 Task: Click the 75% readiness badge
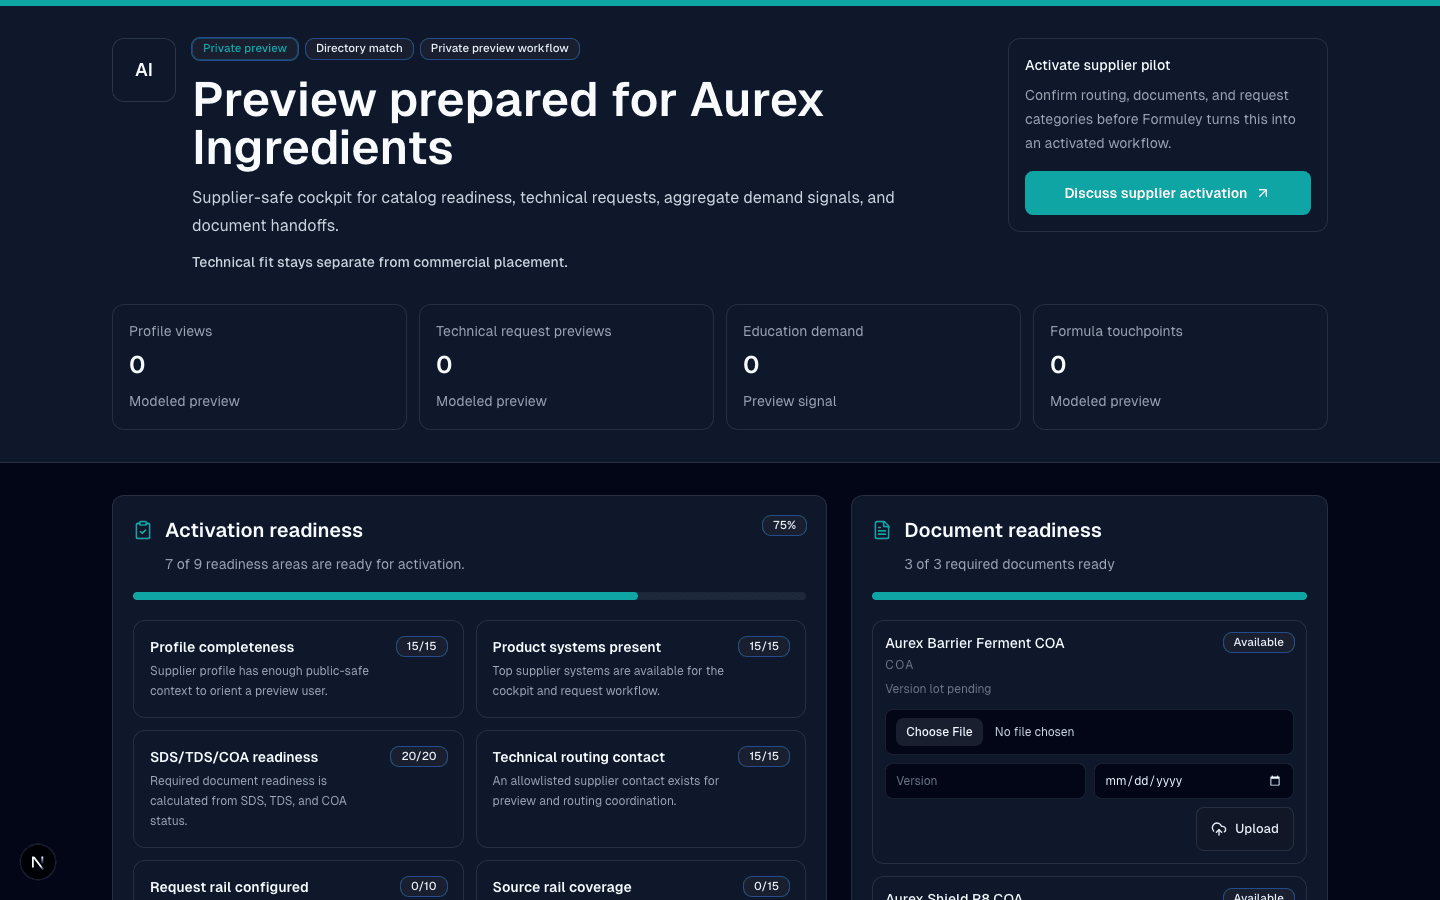click(785, 525)
